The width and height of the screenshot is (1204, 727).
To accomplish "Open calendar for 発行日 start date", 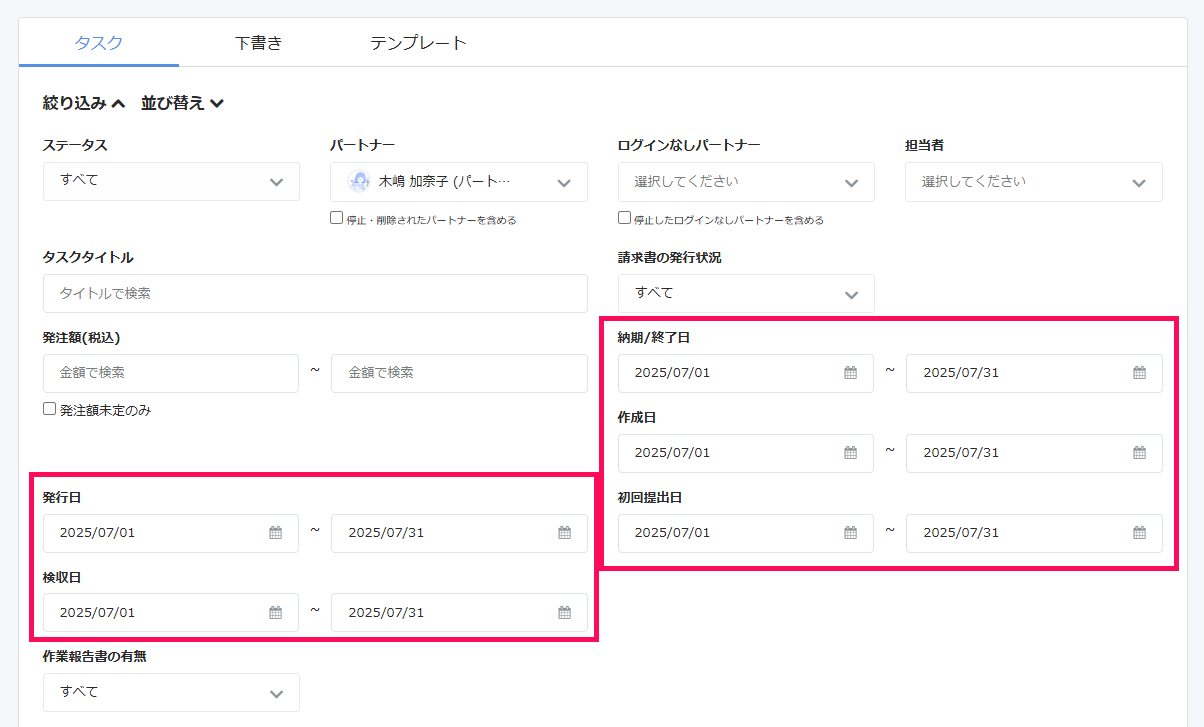I will click(276, 533).
